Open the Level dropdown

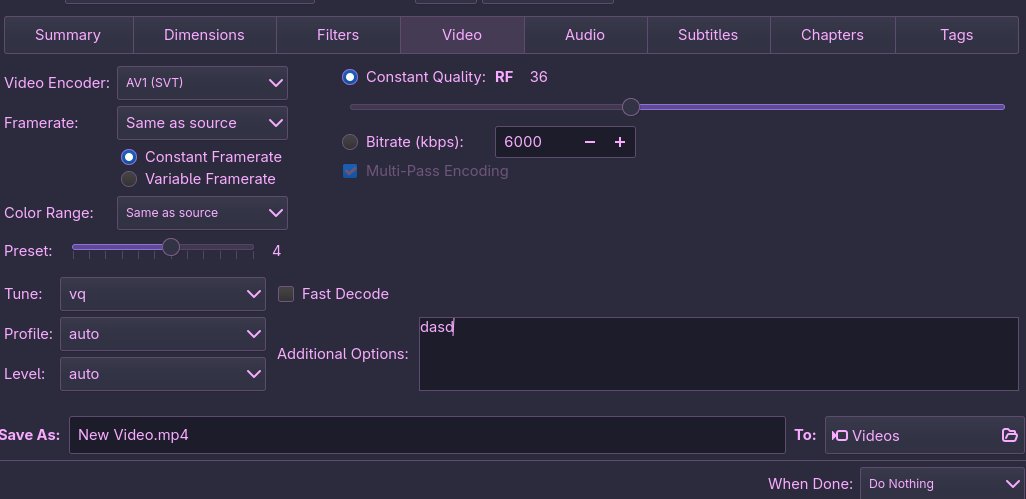[163, 374]
